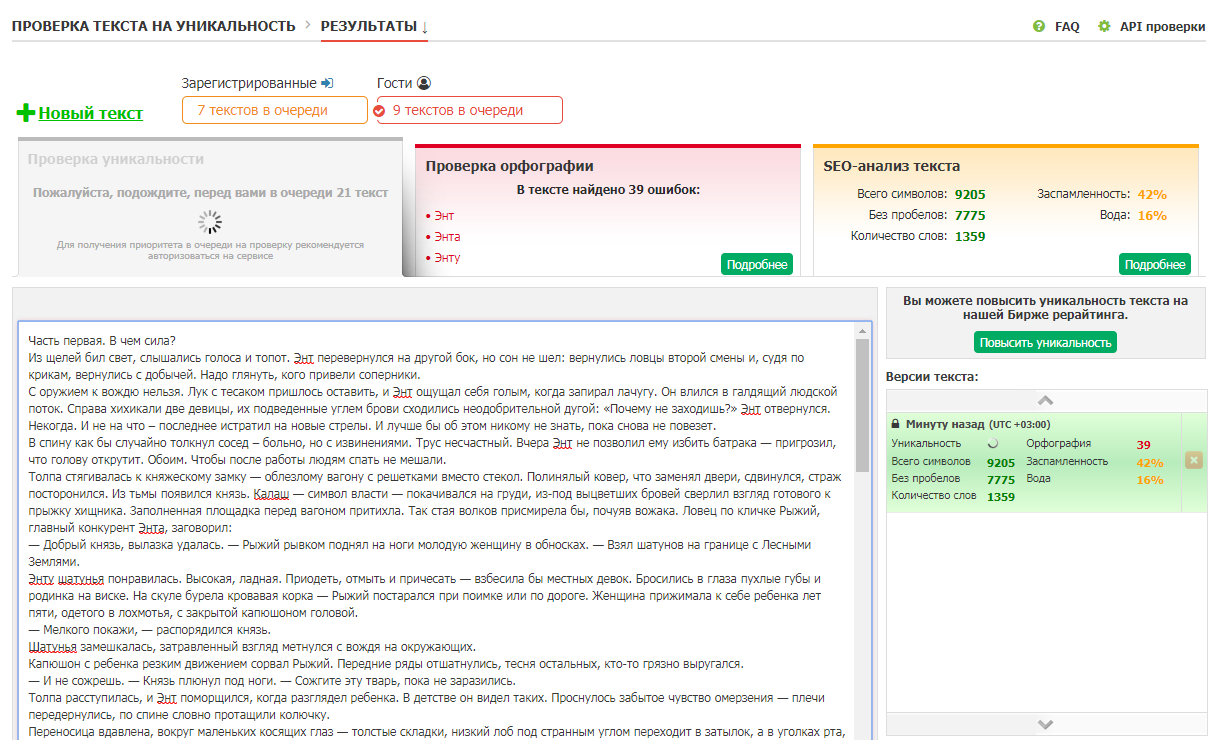1210x740 pixels.
Task: Open the Новый текст link
Action: 90,114
